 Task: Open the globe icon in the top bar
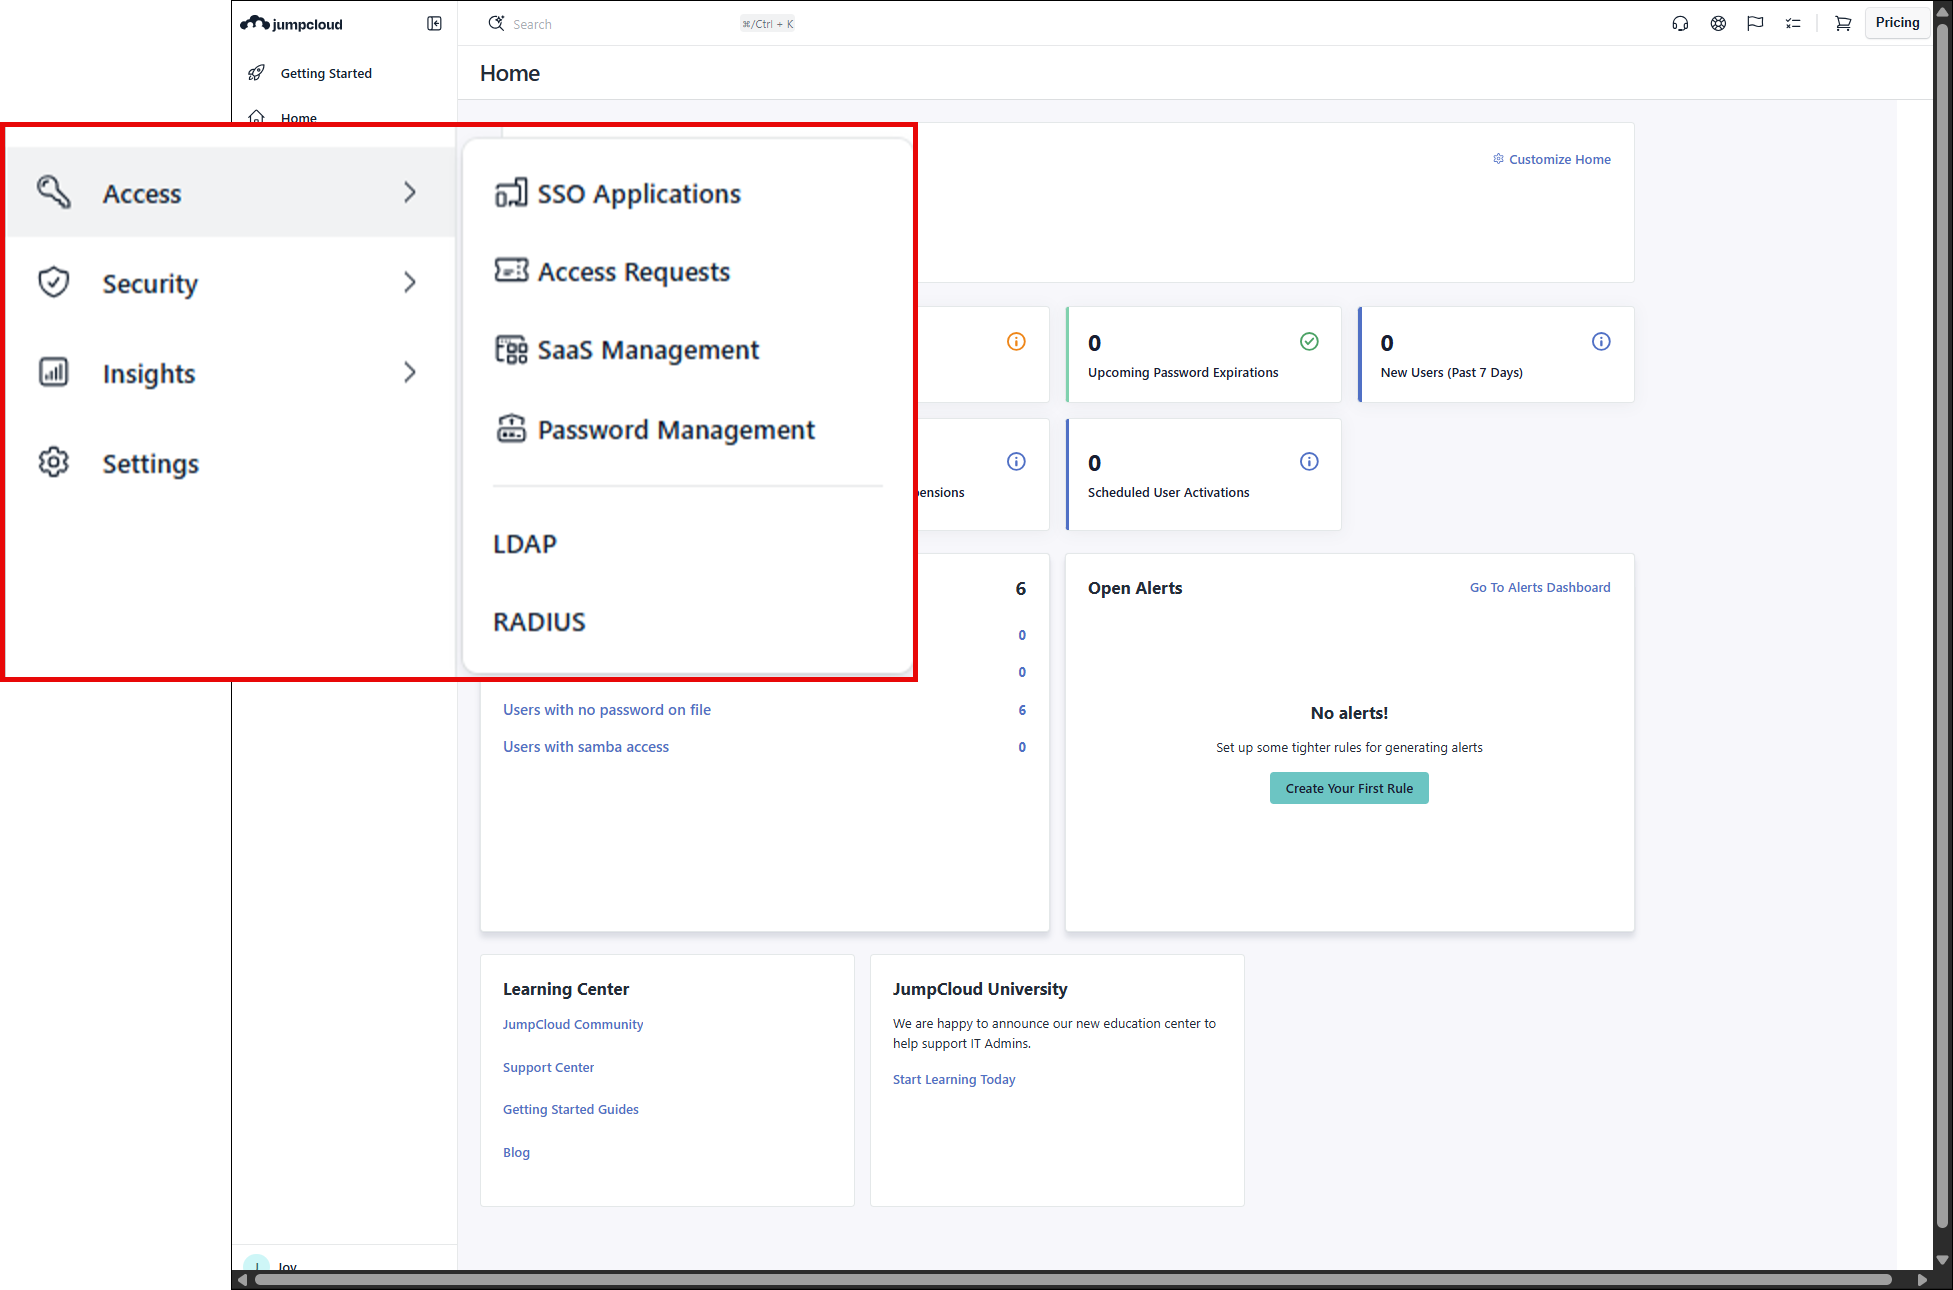point(1718,23)
